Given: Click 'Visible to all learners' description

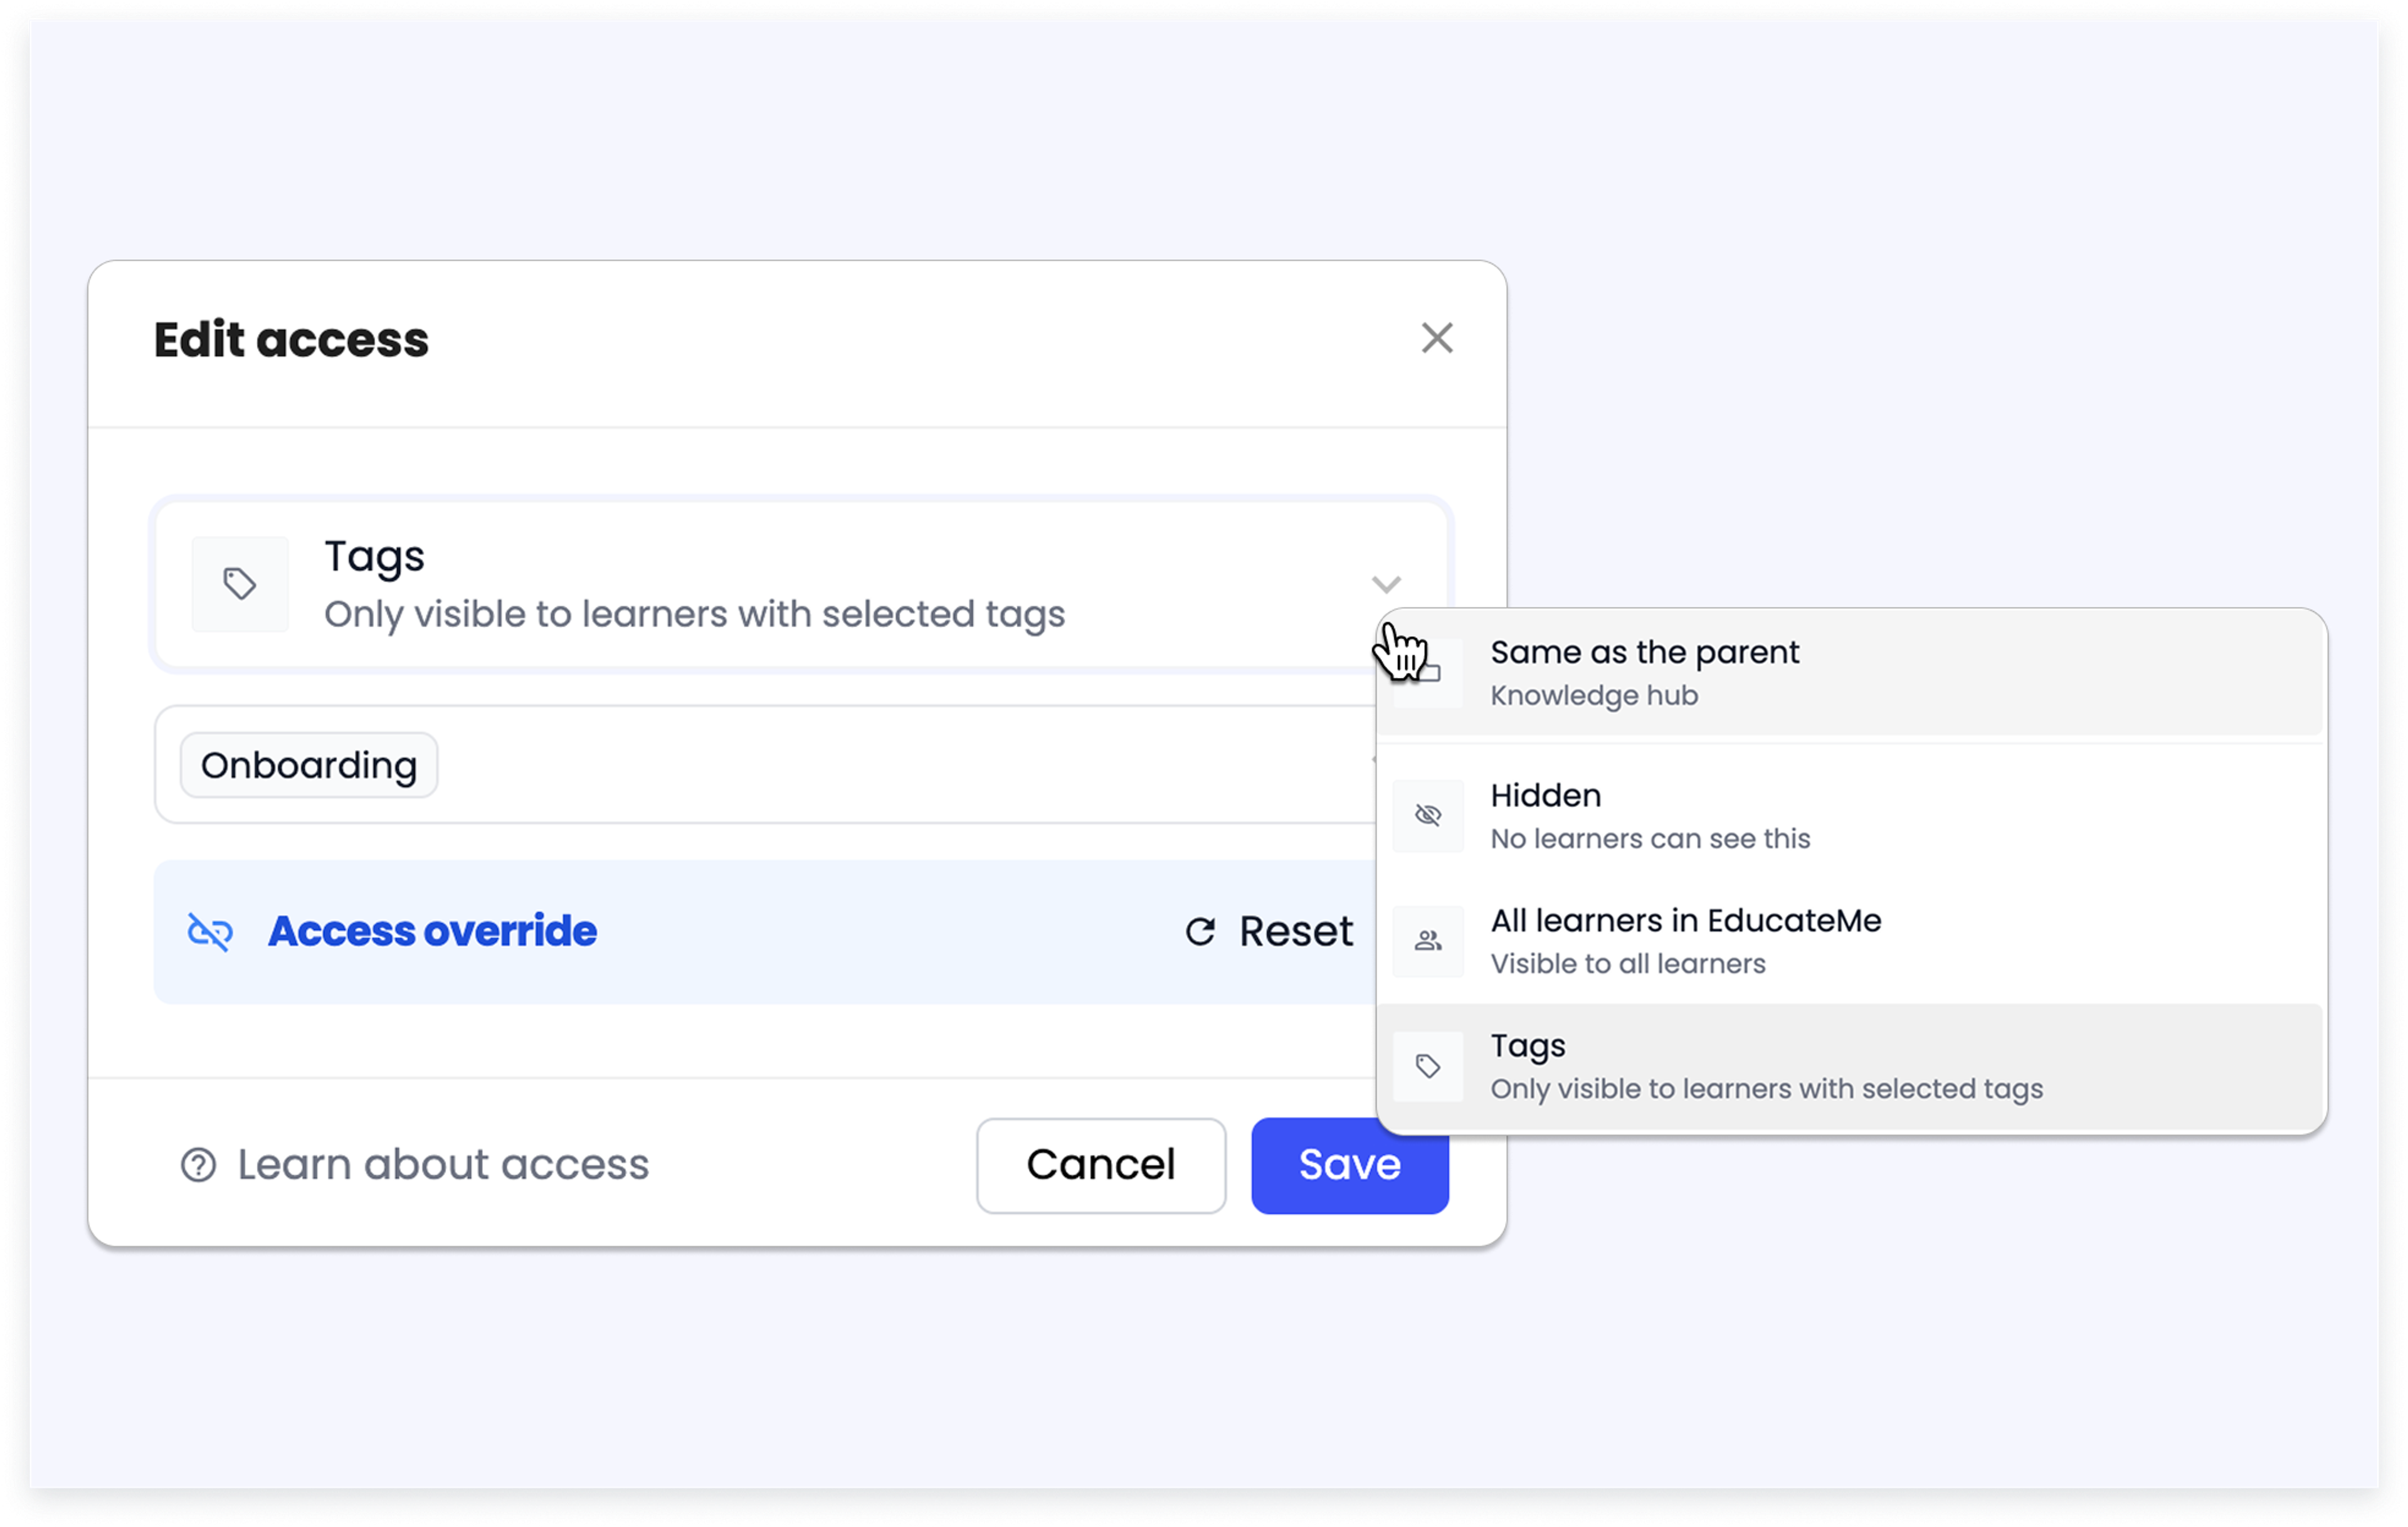Looking at the screenshot, I should (1628, 963).
